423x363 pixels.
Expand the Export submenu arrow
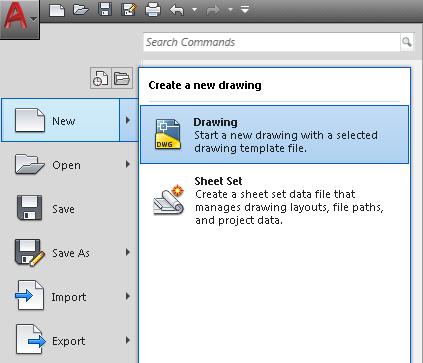pos(128,340)
